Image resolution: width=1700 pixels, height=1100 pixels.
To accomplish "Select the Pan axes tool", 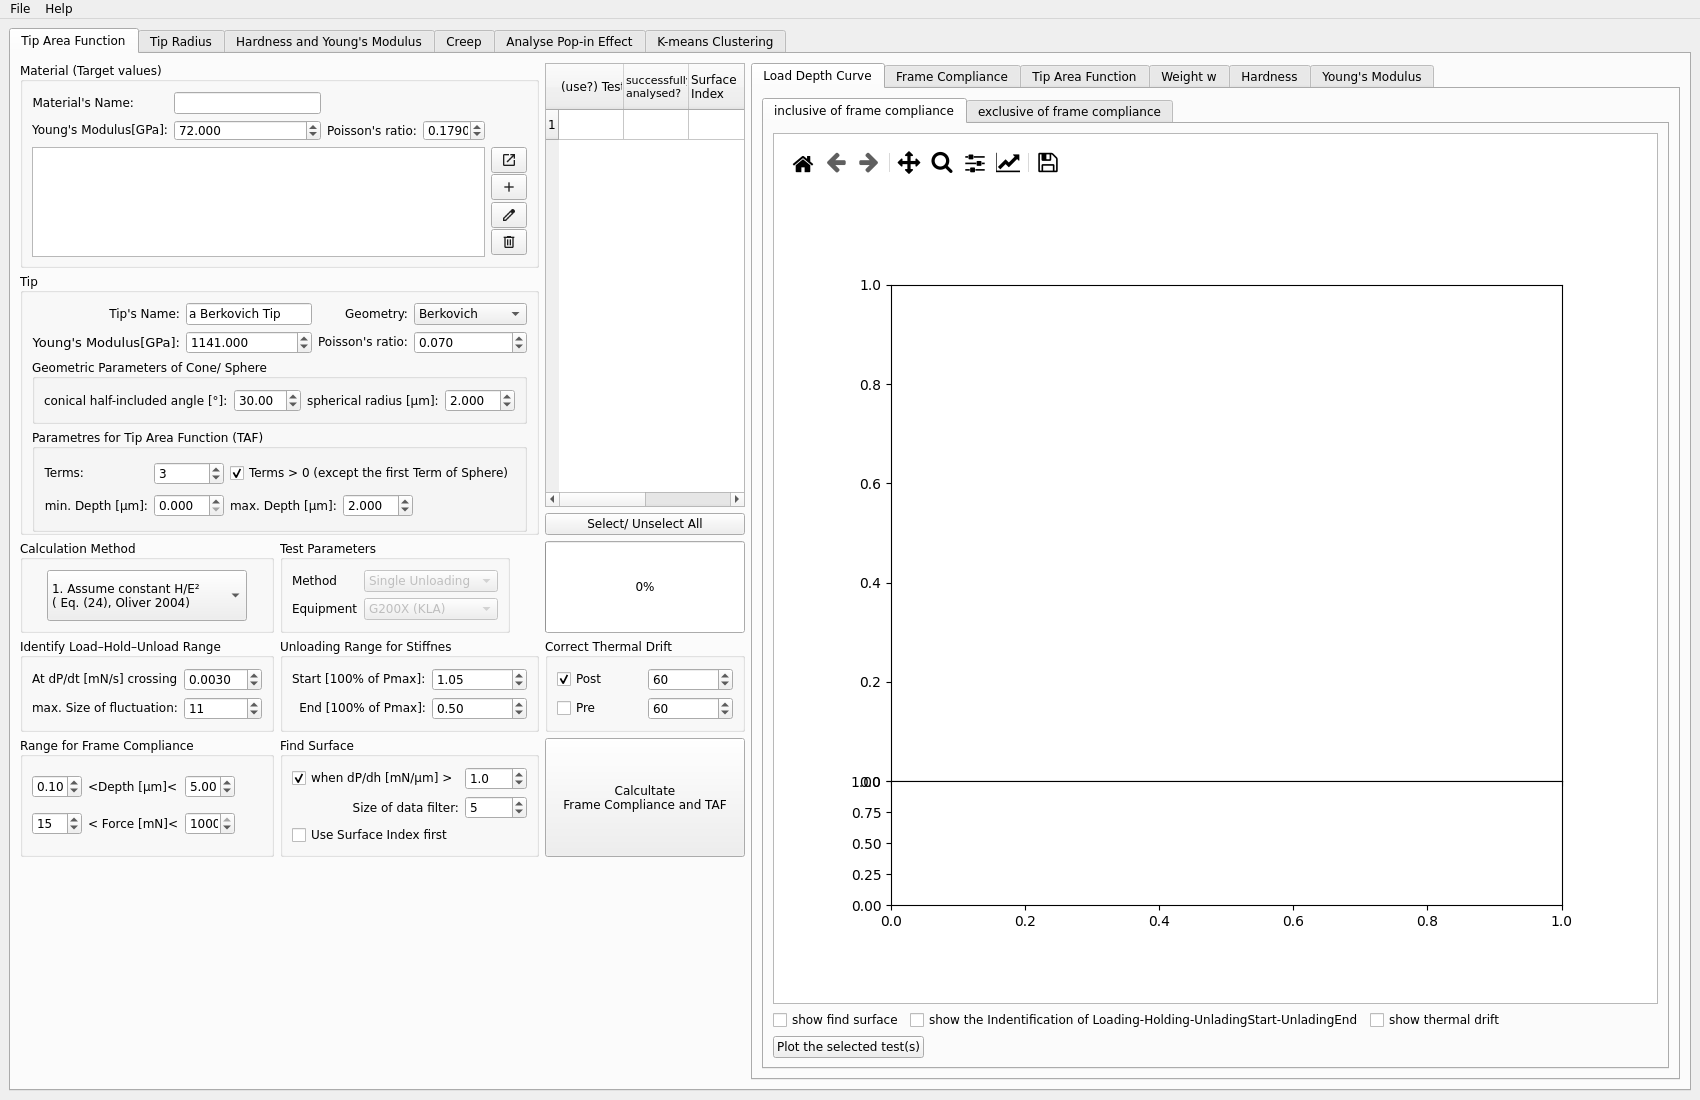I will pos(908,163).
